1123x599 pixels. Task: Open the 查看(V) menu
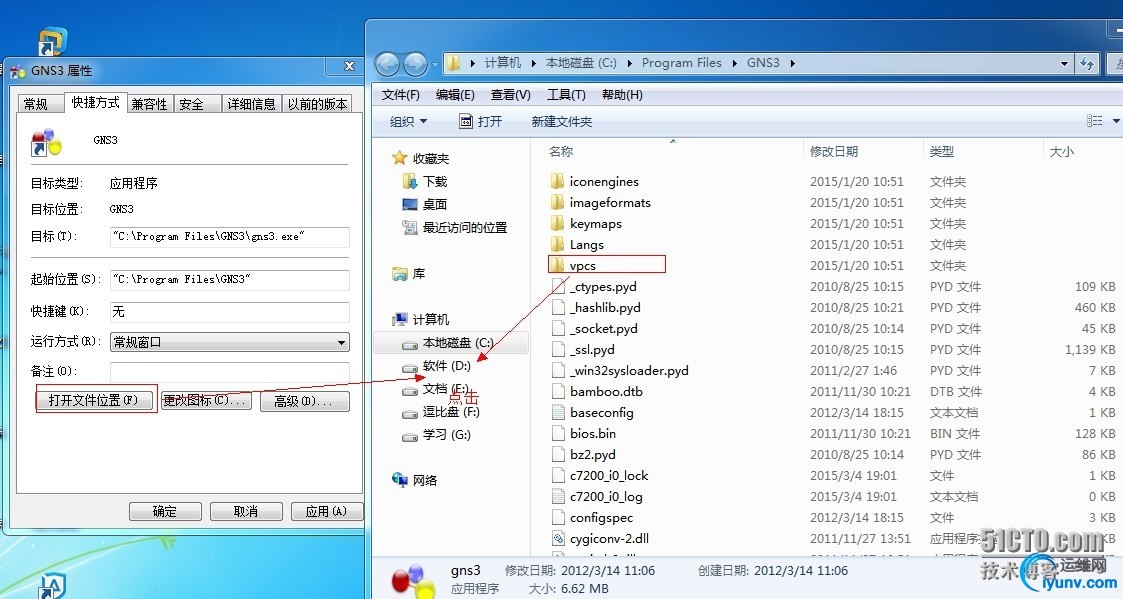511,95
